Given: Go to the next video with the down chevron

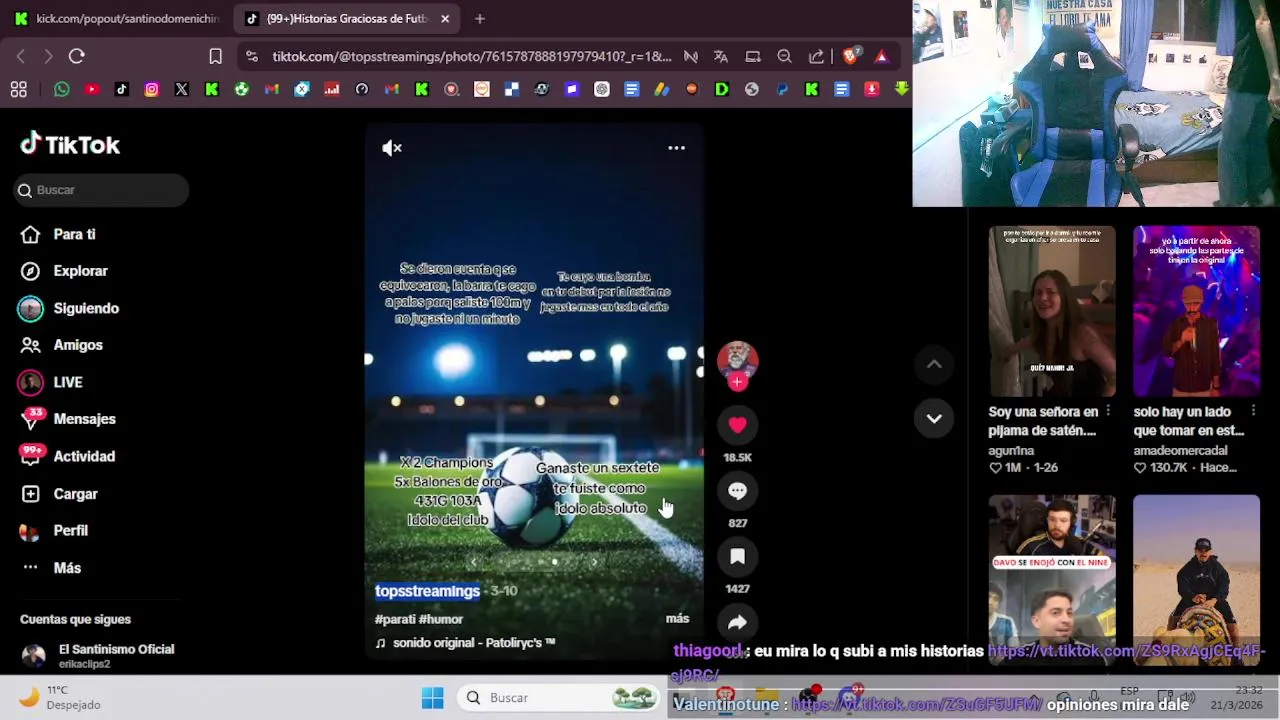Looking at the screenshot, I should click(x=934, y=419).
